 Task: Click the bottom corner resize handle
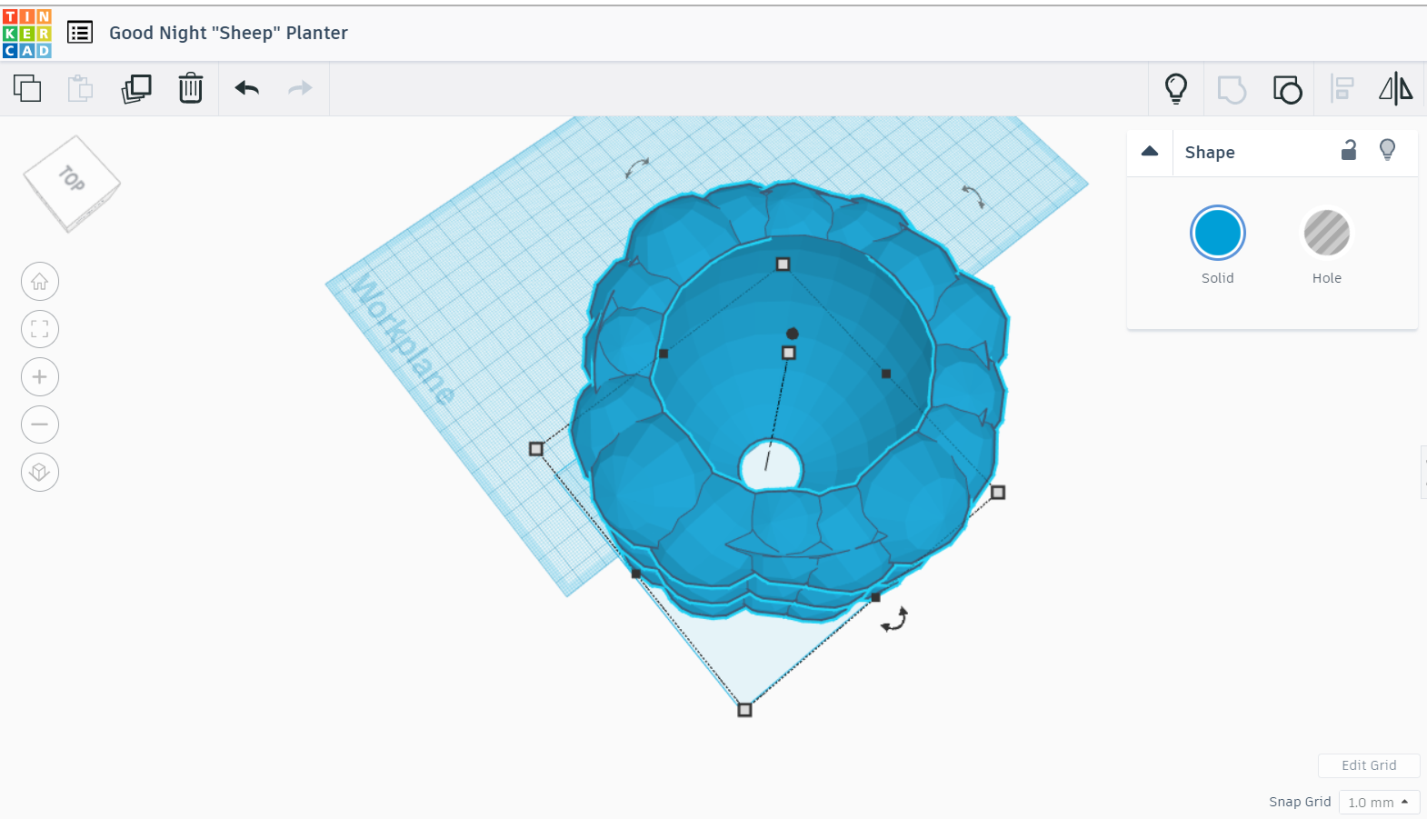(x=744, y=709)
